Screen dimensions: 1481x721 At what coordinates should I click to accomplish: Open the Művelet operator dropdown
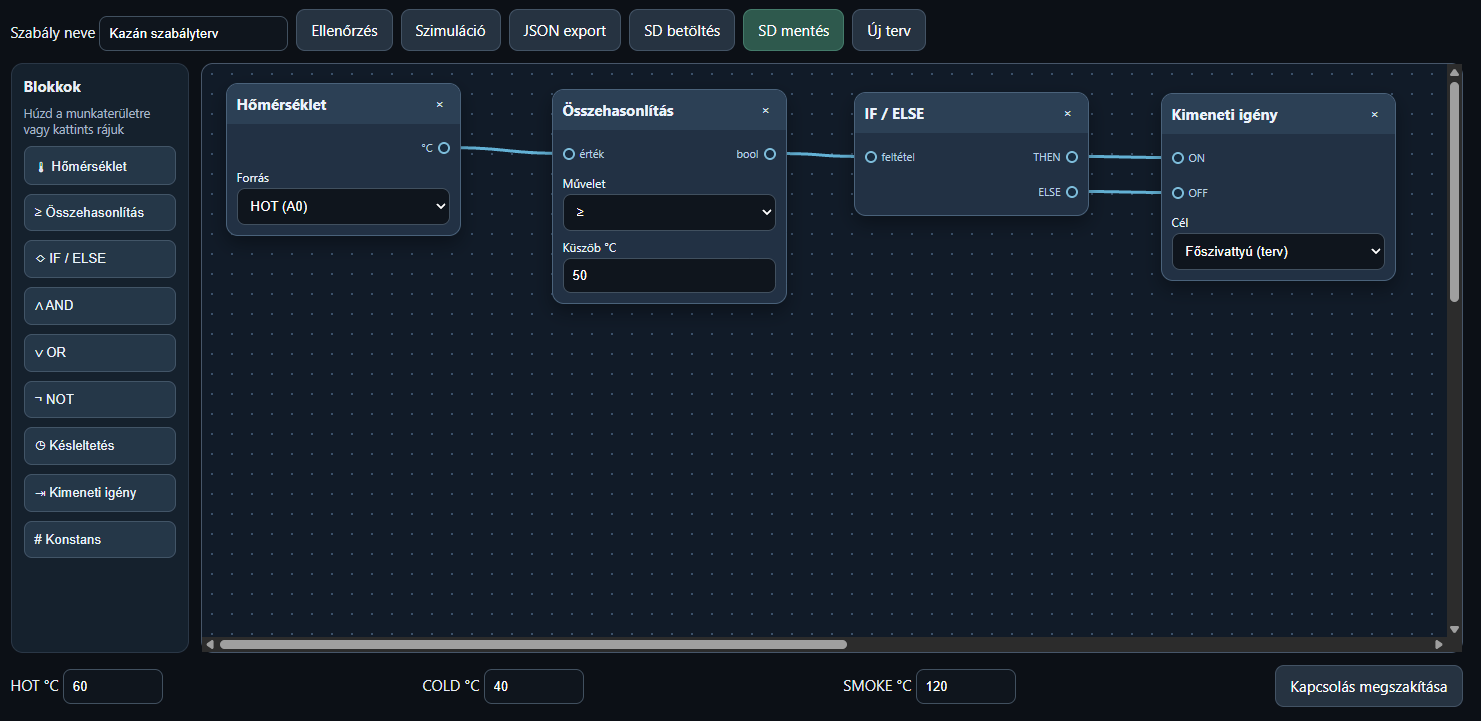[669, 212]
